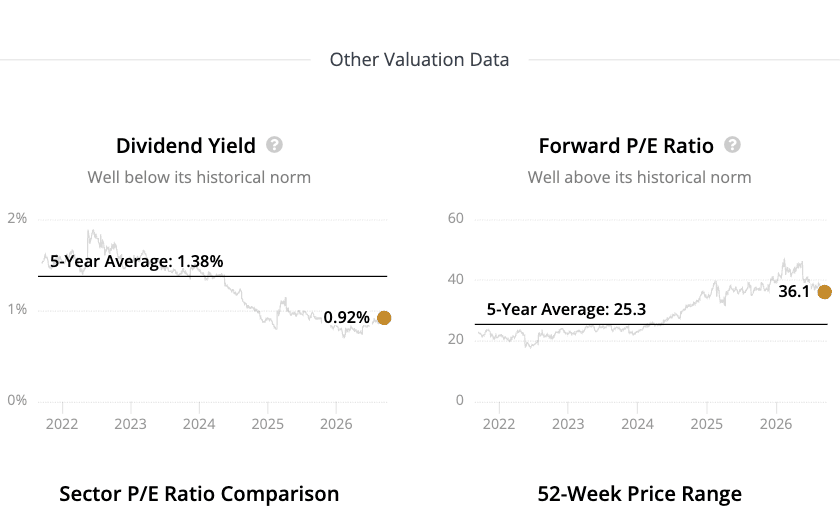
Task: Click the 36.1 forward P/E value label
Action: [794, 291]
